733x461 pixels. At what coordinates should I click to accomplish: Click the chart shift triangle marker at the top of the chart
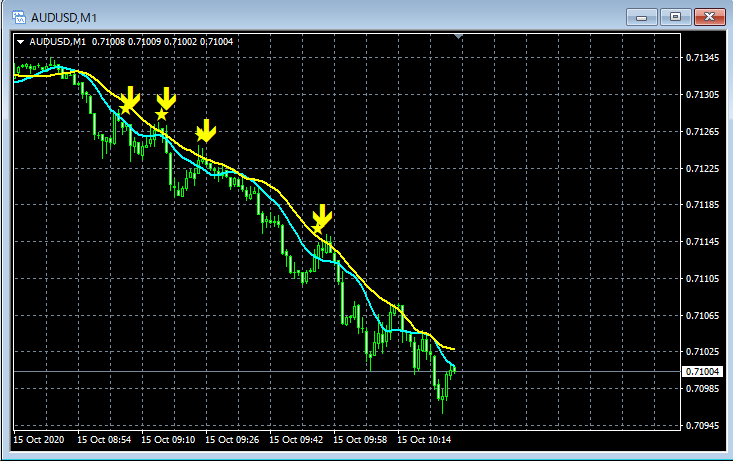(459, 36)
